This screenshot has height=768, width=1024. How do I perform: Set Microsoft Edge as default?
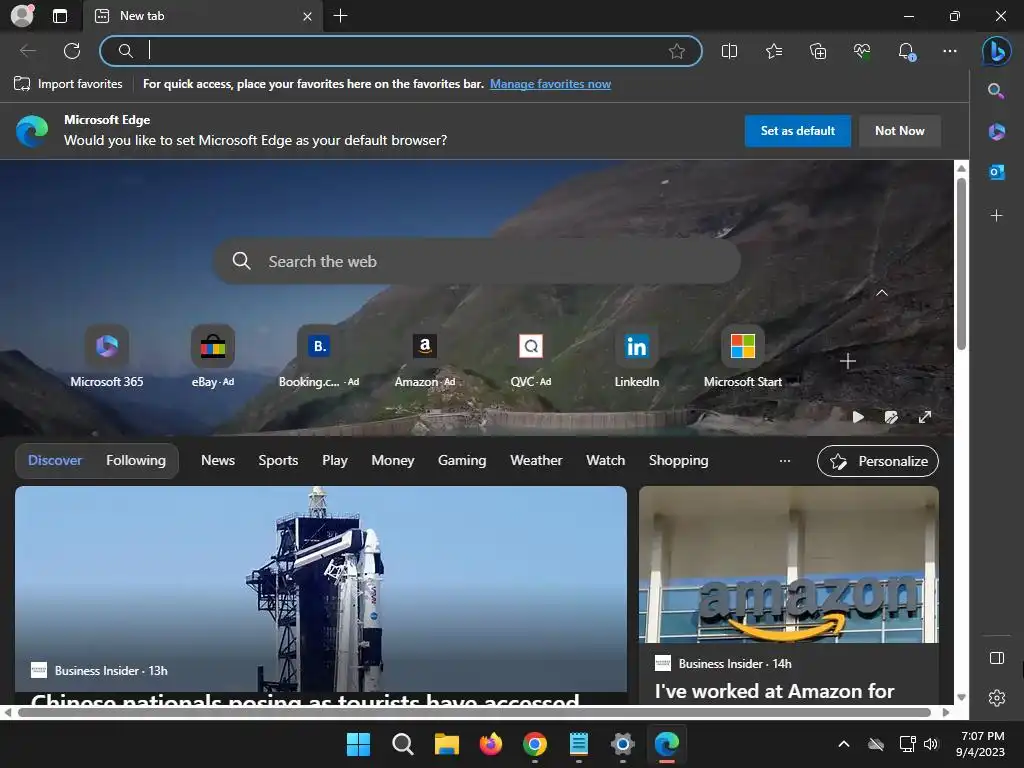[797, 131]
